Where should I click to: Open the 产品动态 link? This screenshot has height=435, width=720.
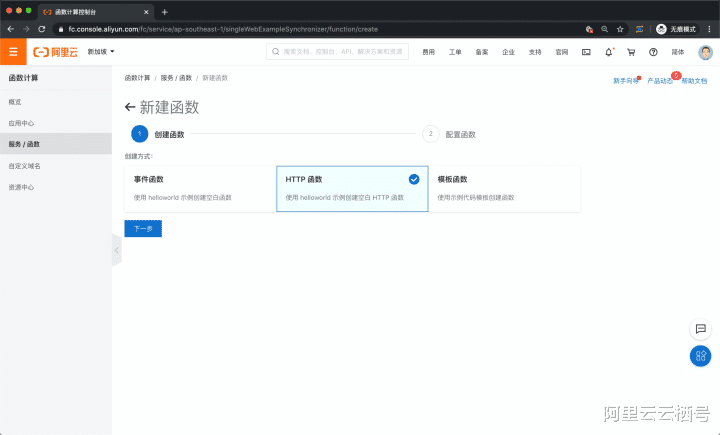click(x=660, y=81)
